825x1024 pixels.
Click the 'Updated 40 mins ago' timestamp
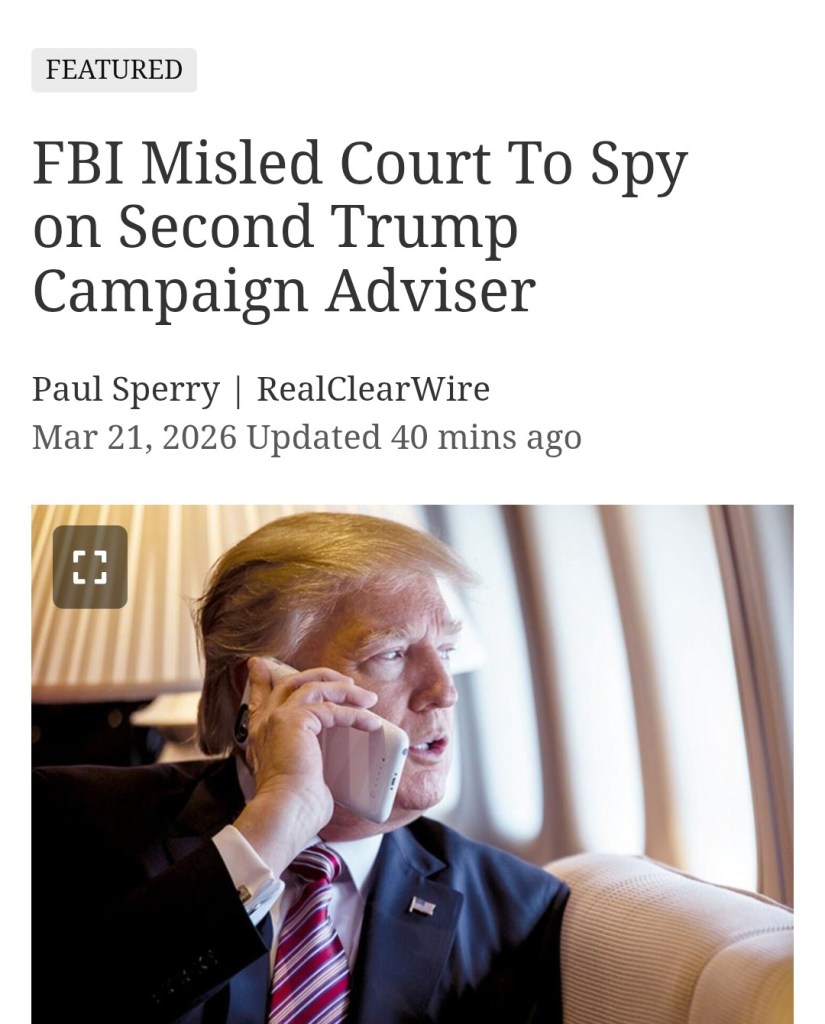(x=414, y=437)
